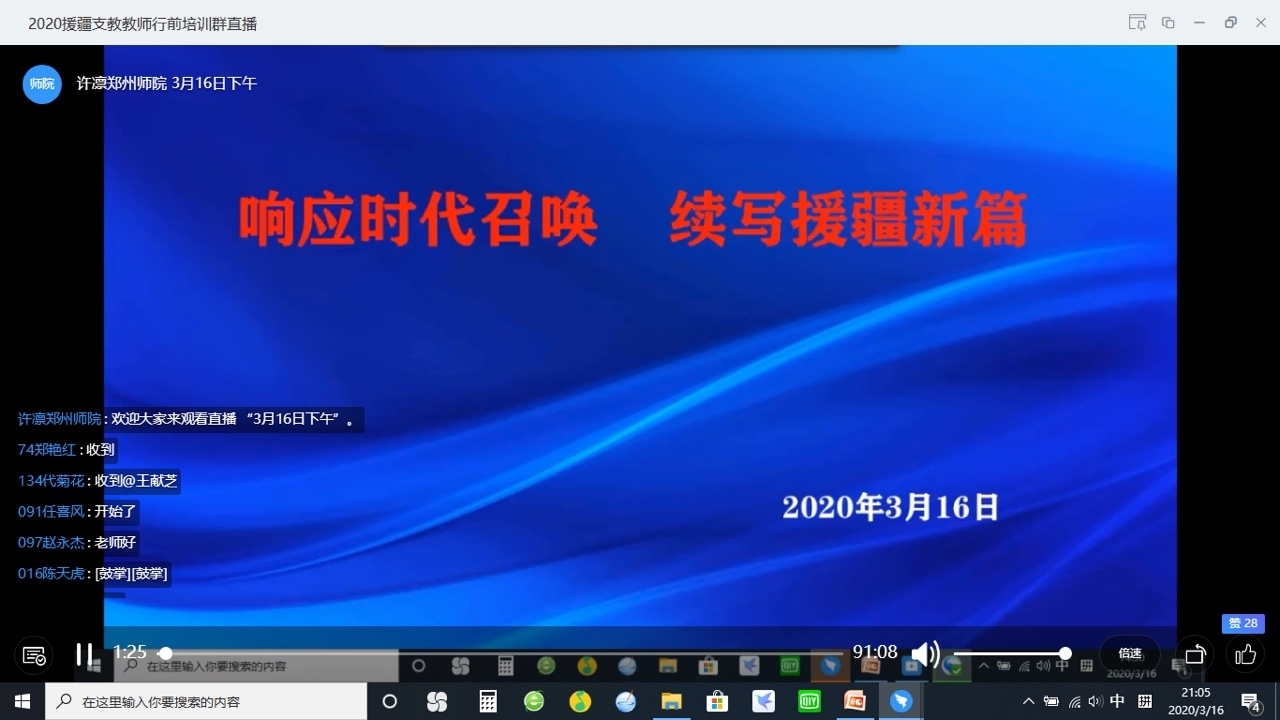Screen dimensions: 1280x720
Task: Open File Explorer from the taskbar
Action: pos(670,701)
